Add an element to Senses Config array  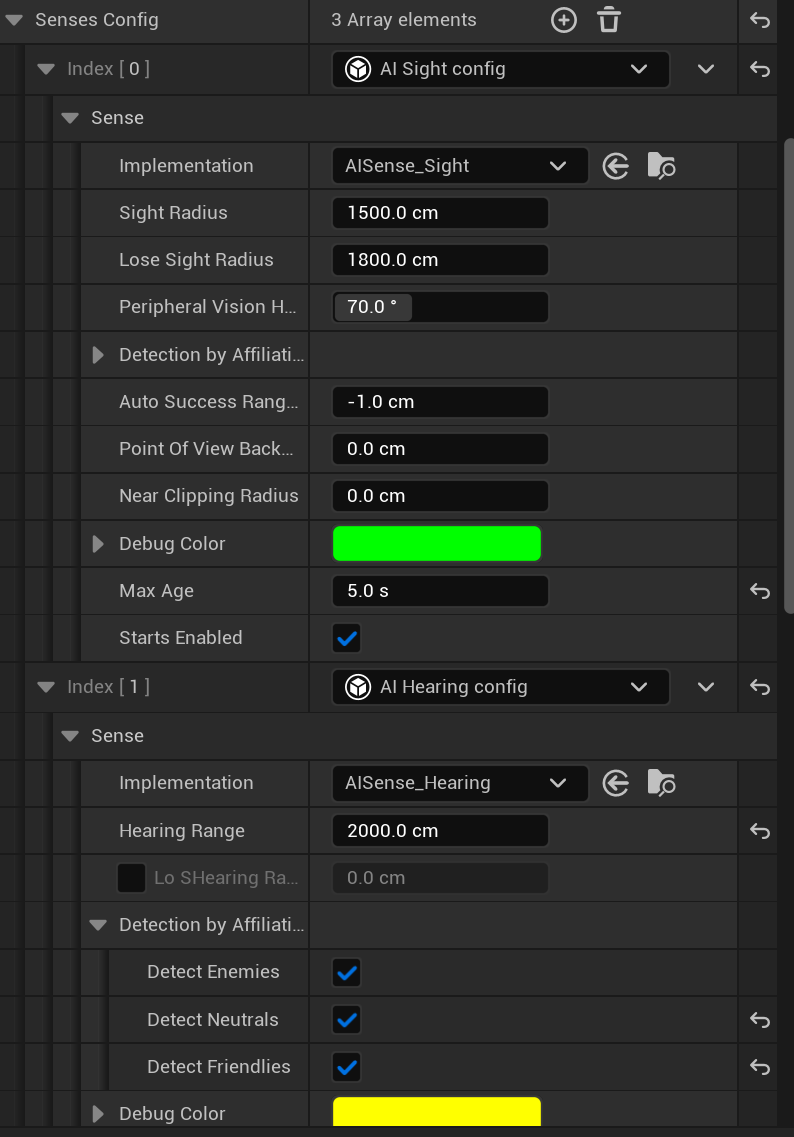[563, 20]
